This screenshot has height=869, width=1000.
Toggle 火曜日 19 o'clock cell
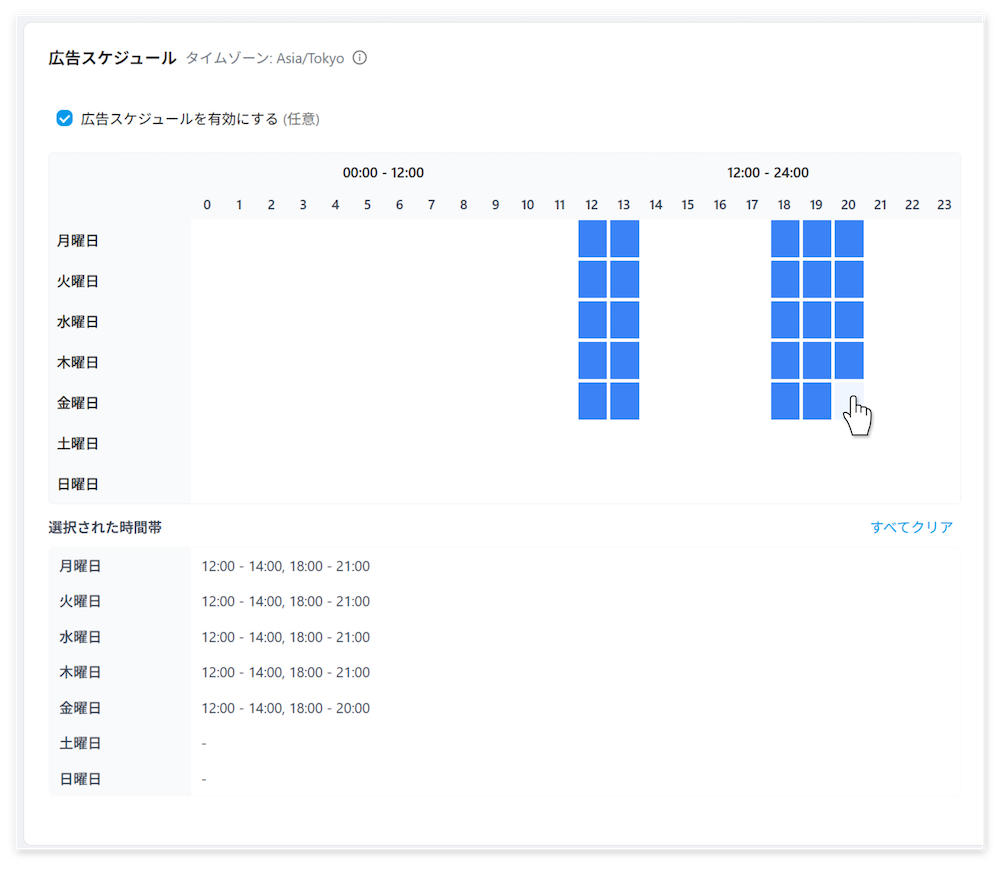coord(817,279)
